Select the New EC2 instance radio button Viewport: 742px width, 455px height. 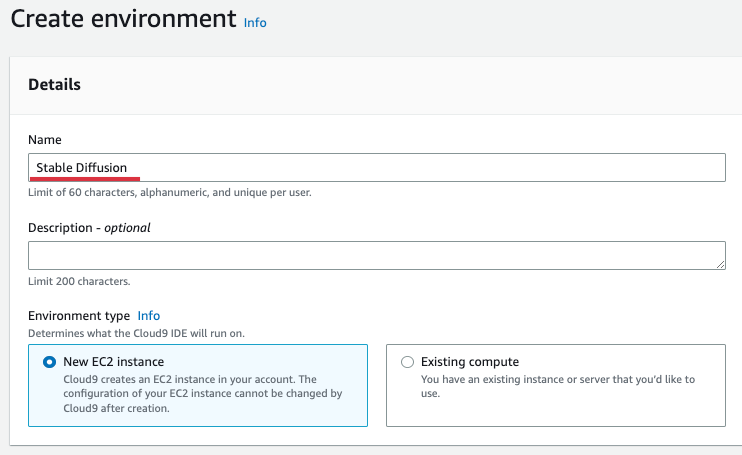[49, 362]
